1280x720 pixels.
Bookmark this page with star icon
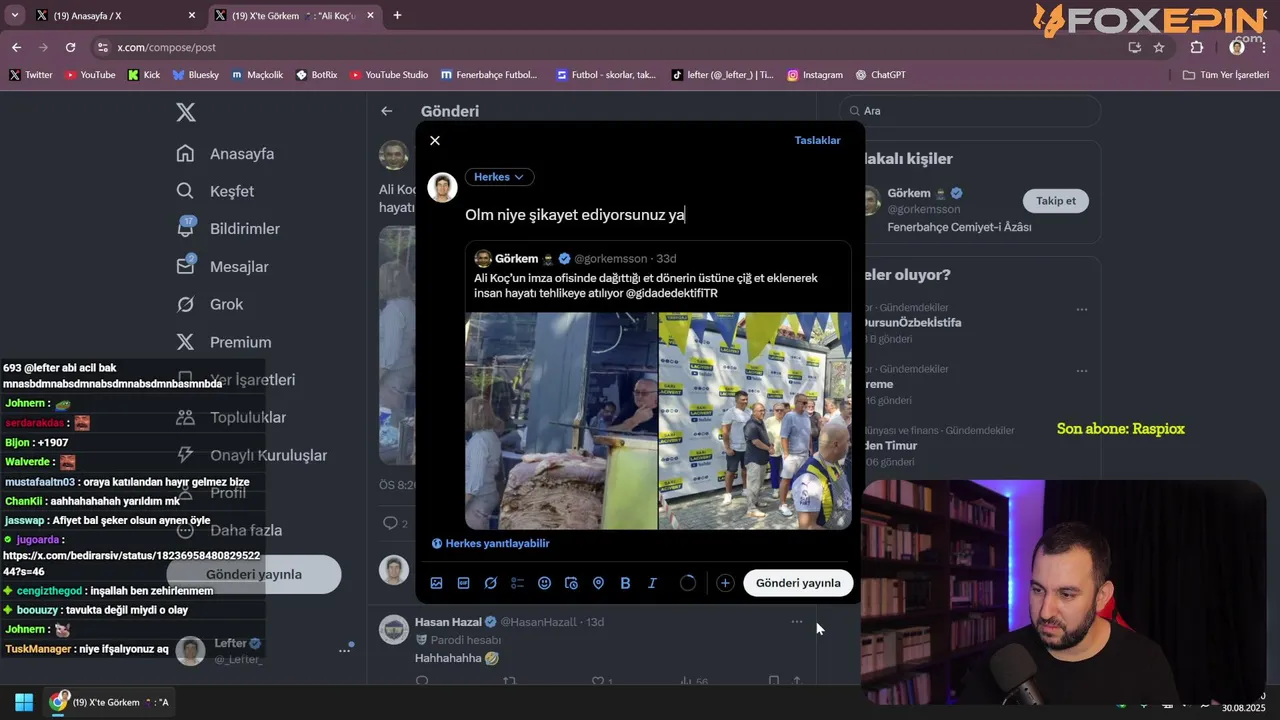(x=1159, y=47)
